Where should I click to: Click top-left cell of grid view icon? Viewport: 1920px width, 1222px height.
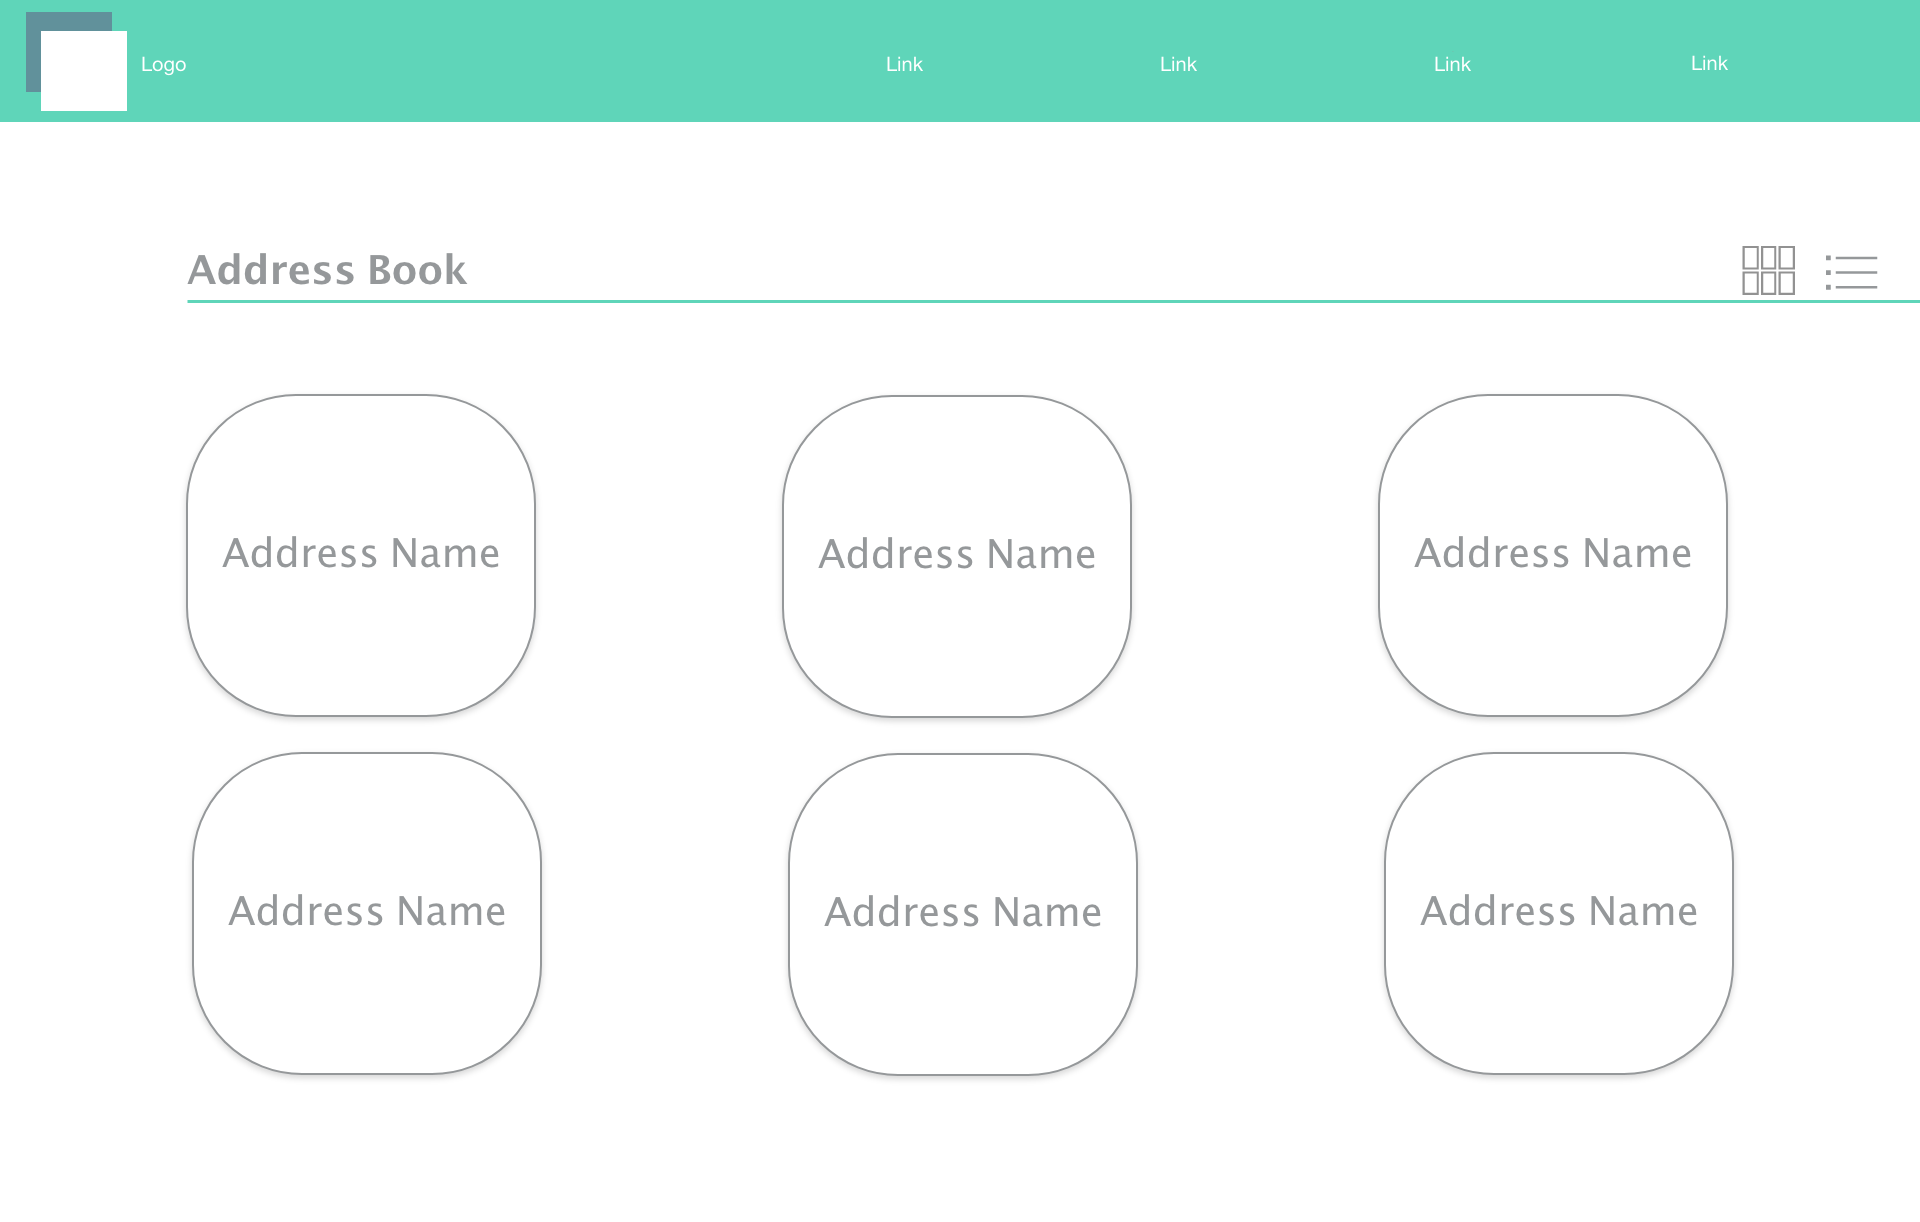click(1750, 258)
